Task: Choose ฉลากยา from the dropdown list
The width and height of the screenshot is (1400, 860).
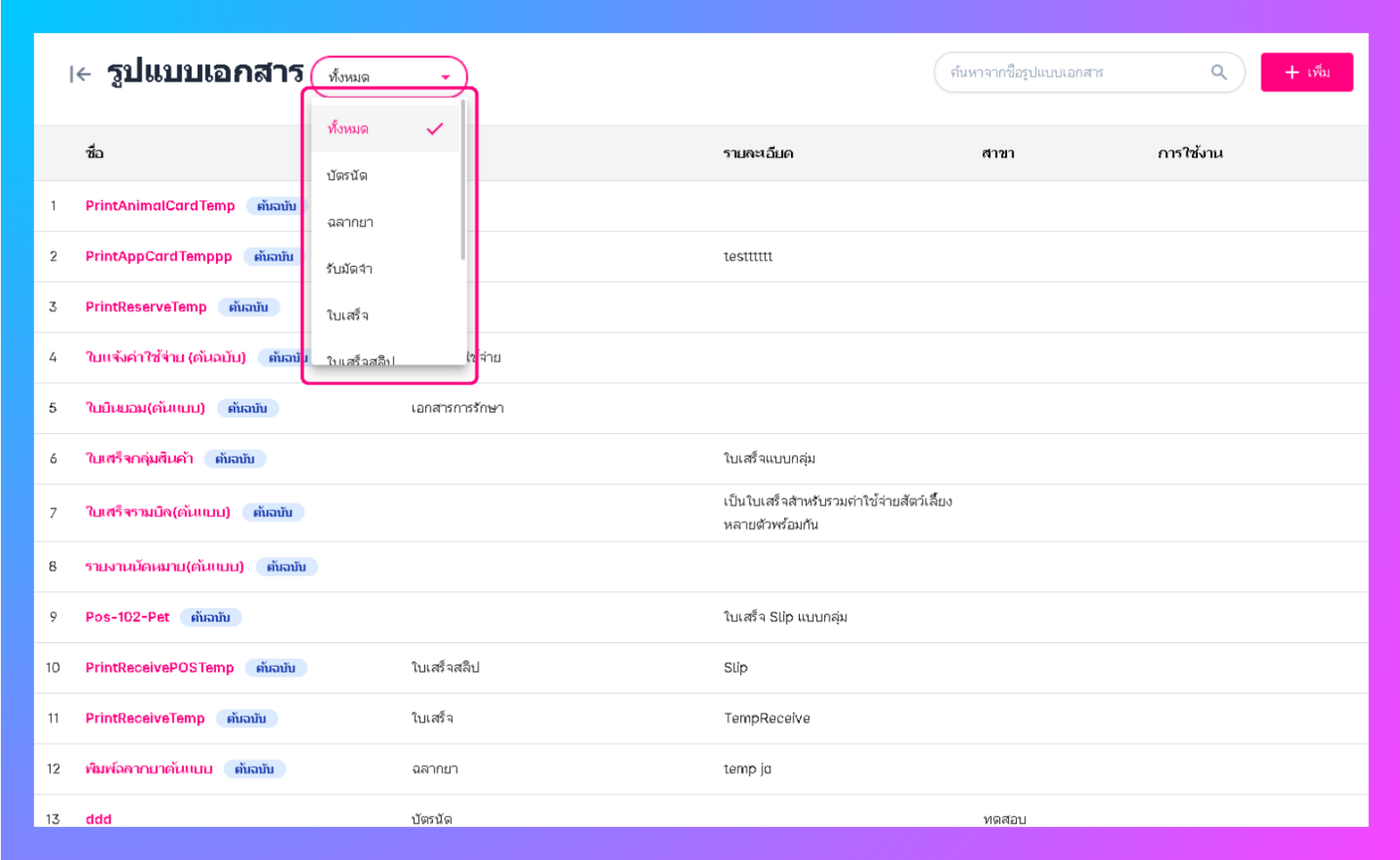Action: tap(386, 222)
